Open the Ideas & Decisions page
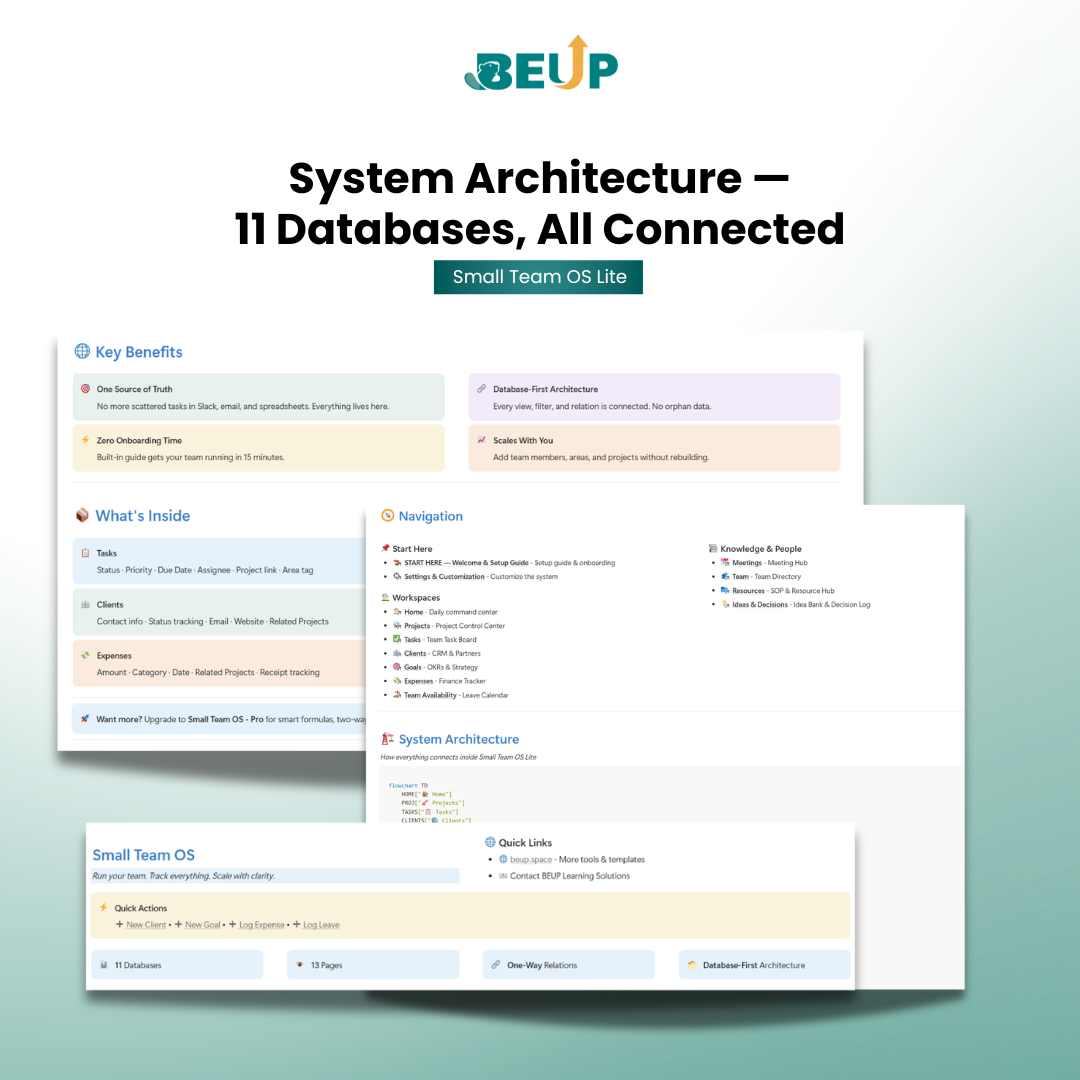This screenshot has width=1080, height=1080. pyautogui.click(x=759, y=604)
